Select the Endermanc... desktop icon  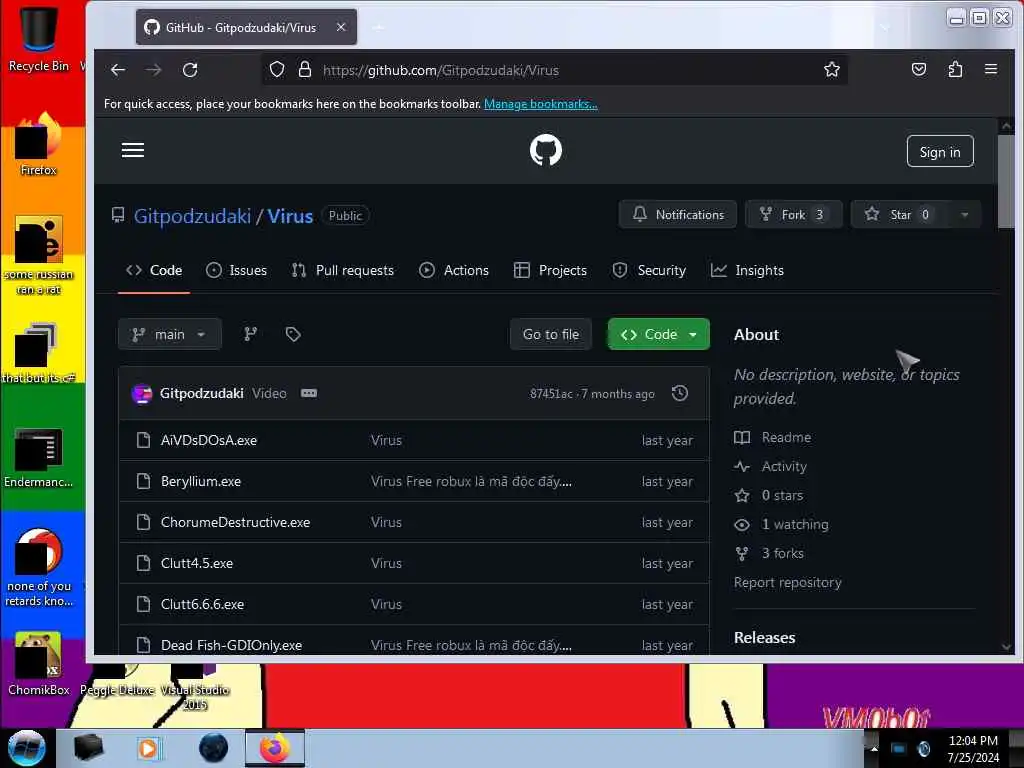click(38, 457)
